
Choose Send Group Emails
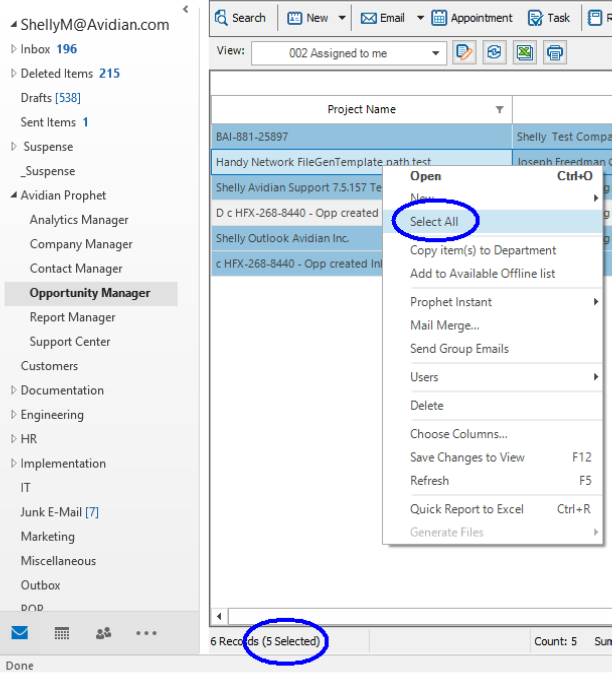point(492,349)
